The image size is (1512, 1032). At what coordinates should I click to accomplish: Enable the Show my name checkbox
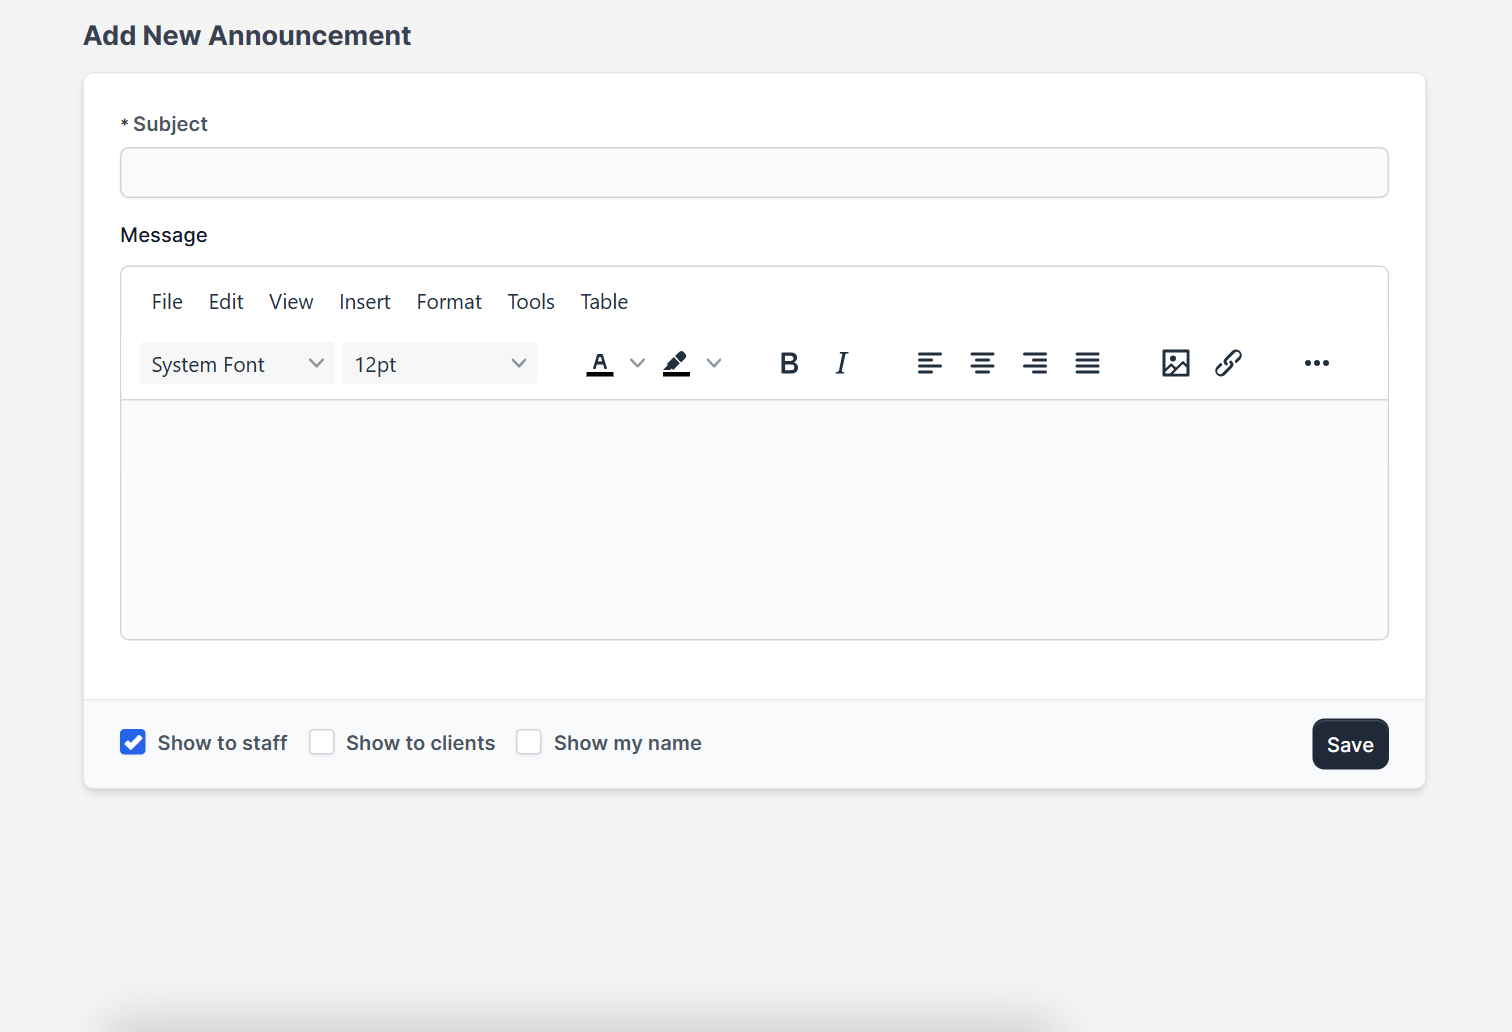coord(529,742)
